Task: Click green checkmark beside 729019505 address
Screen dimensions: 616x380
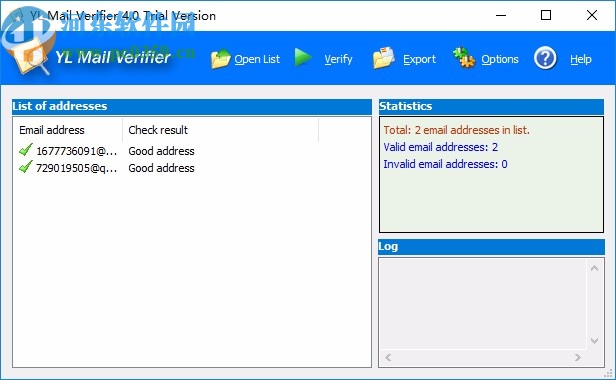Action: click(x=26, y=167)
